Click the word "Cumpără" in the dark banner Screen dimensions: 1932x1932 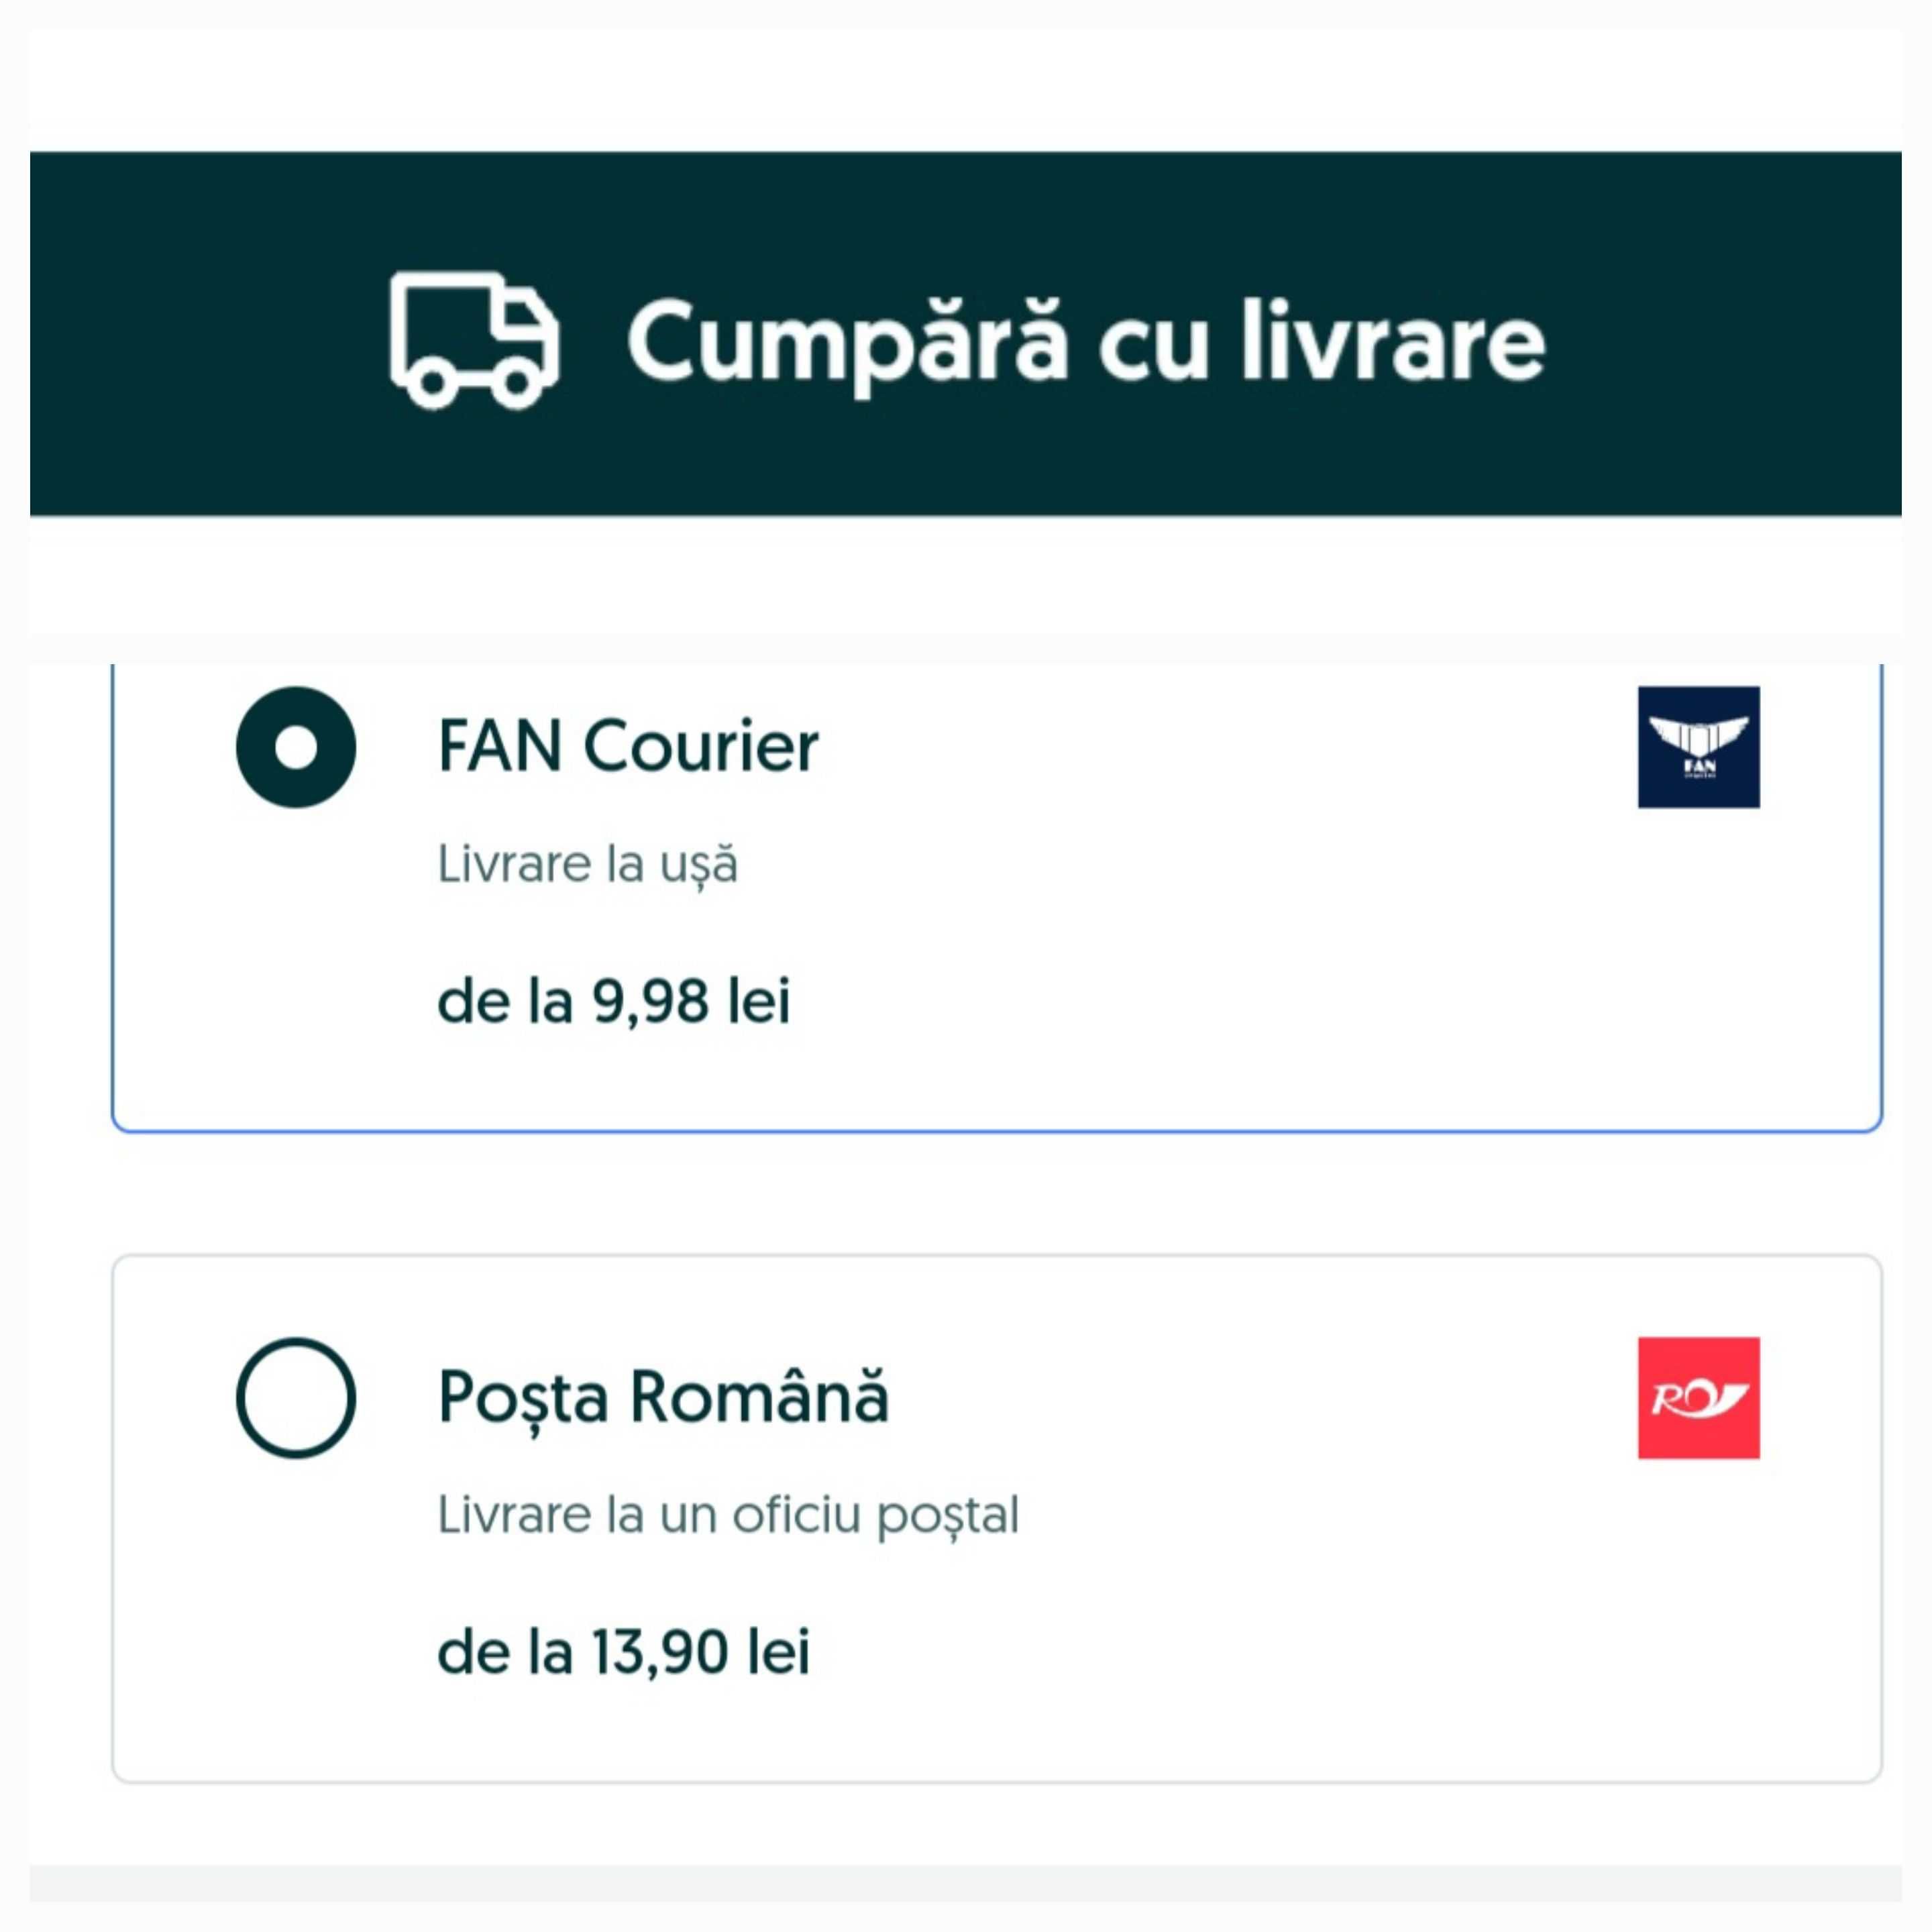[846, 342]
